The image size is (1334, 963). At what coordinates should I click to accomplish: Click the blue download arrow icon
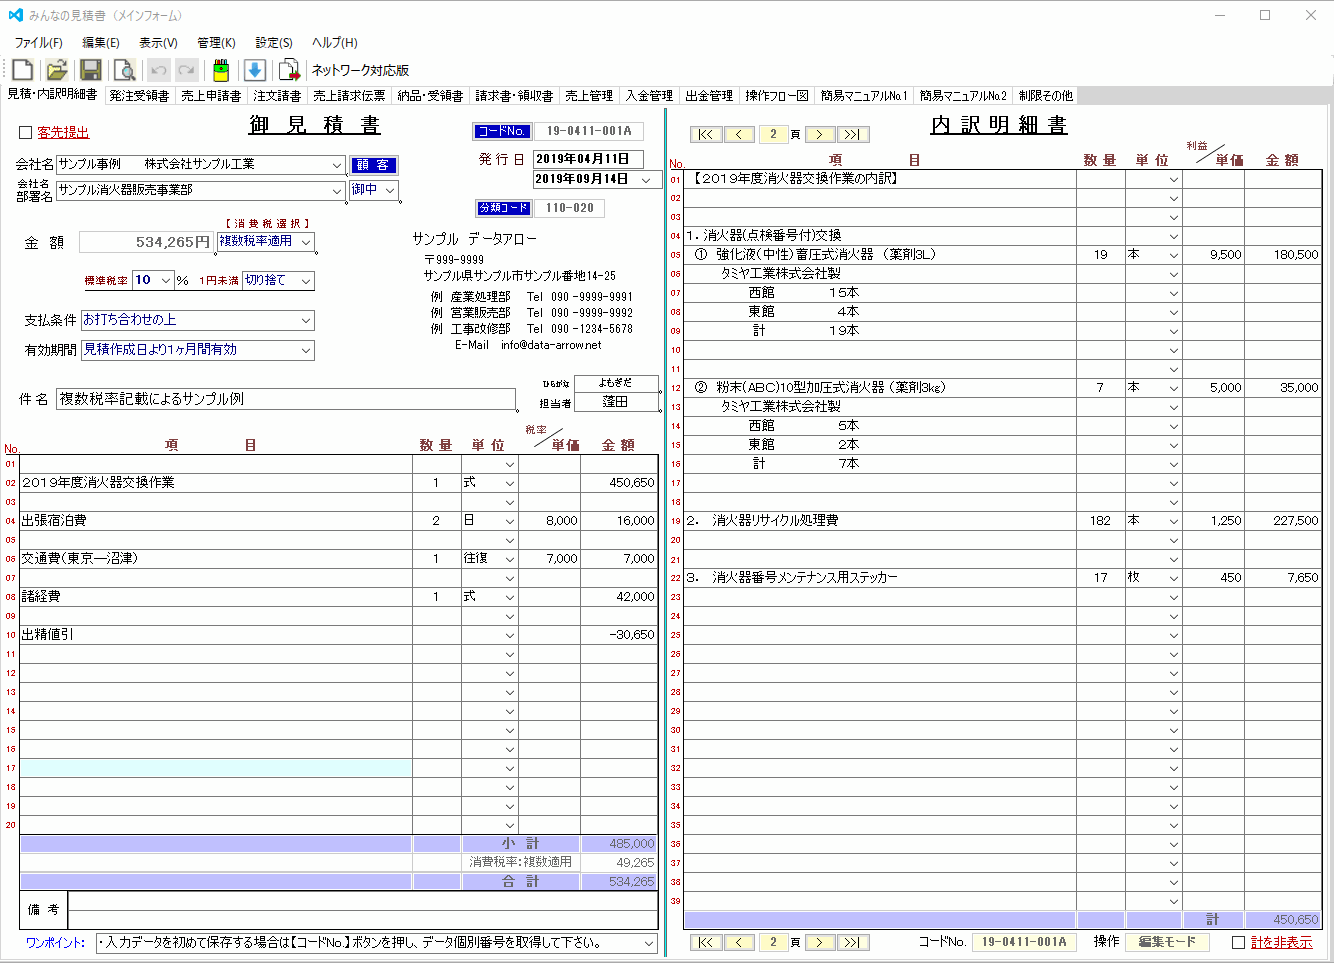[x=255, y=70]
